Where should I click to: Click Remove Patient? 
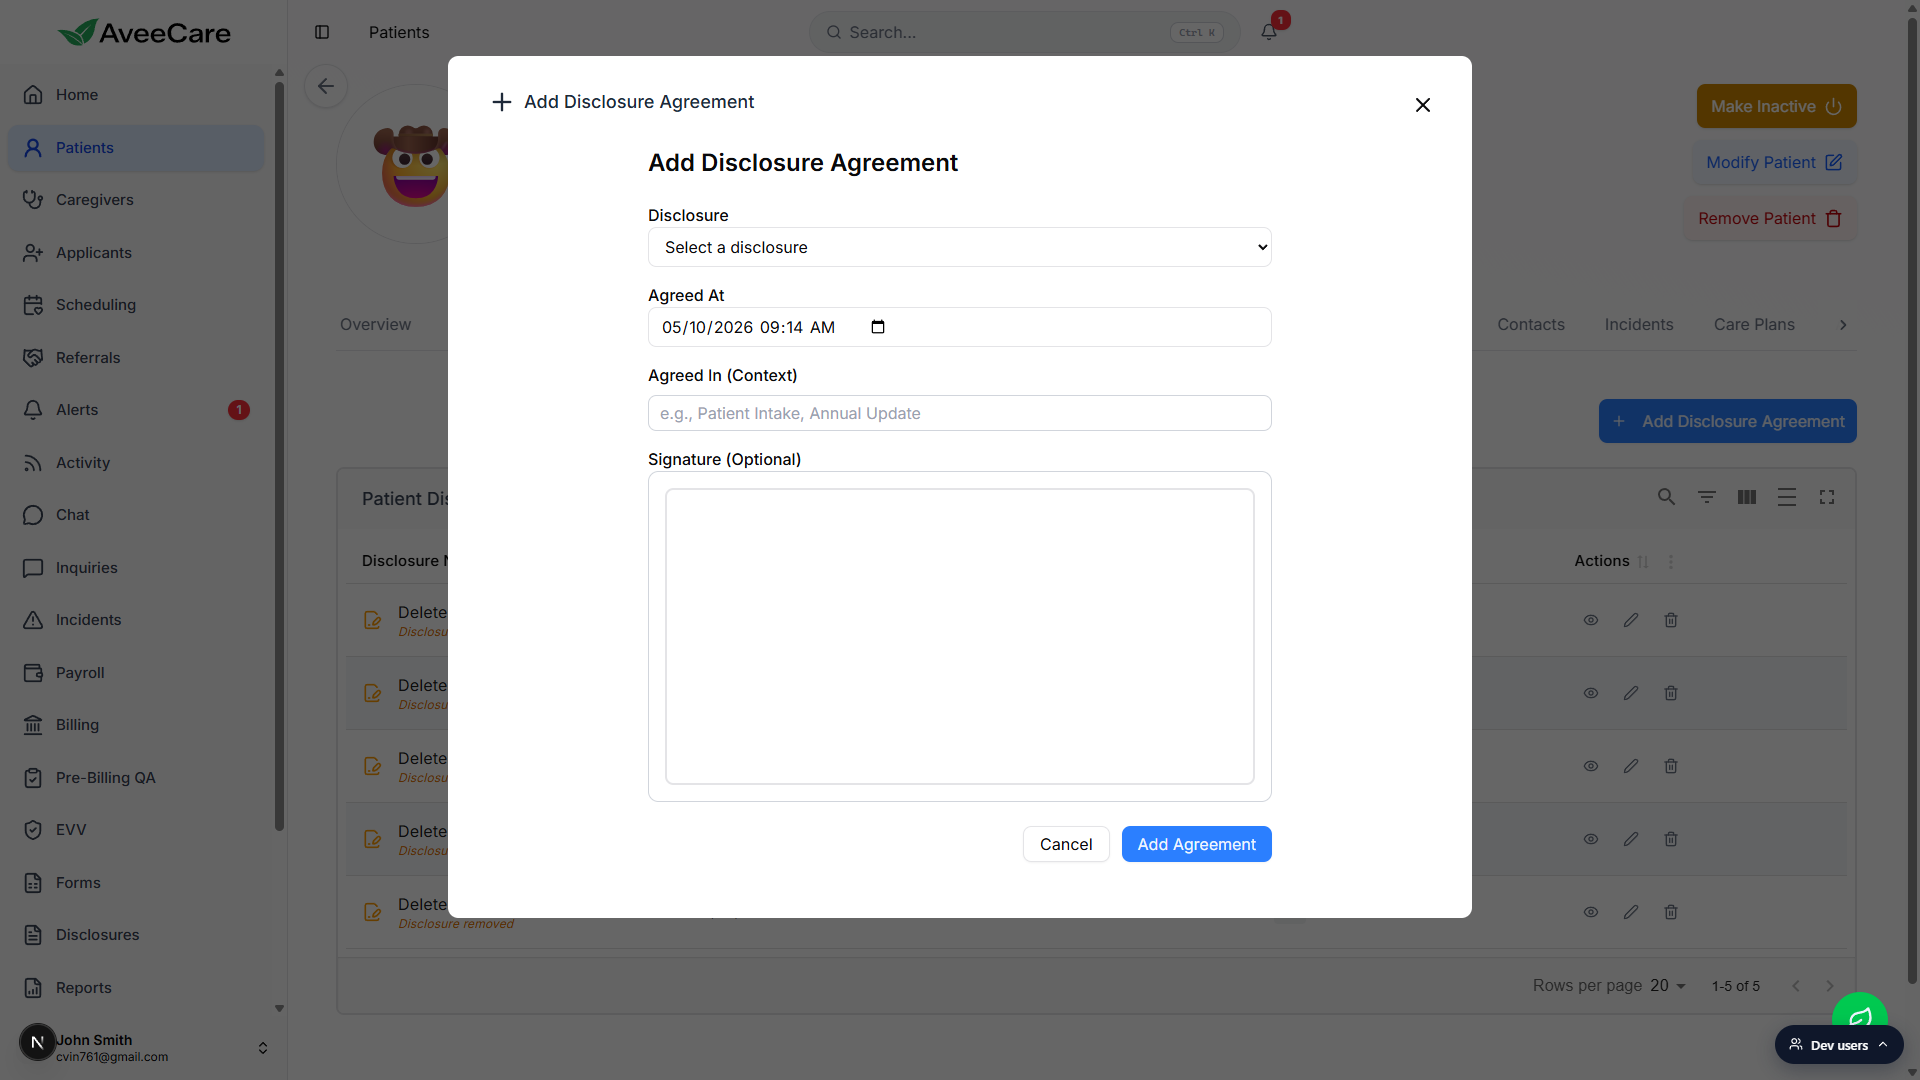1770,218
